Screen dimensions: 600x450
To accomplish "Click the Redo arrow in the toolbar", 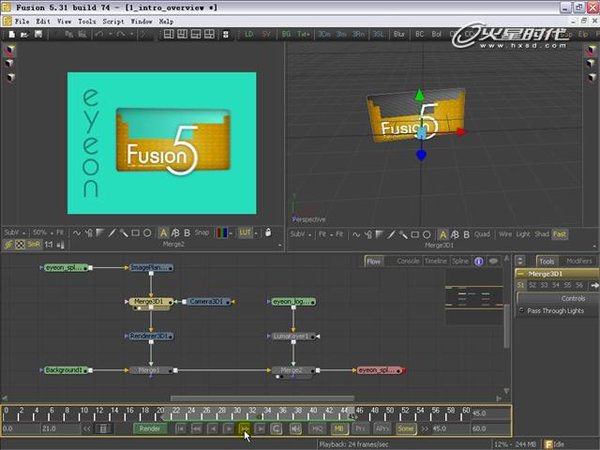I will pyautogui.click(x=121, y=34).
